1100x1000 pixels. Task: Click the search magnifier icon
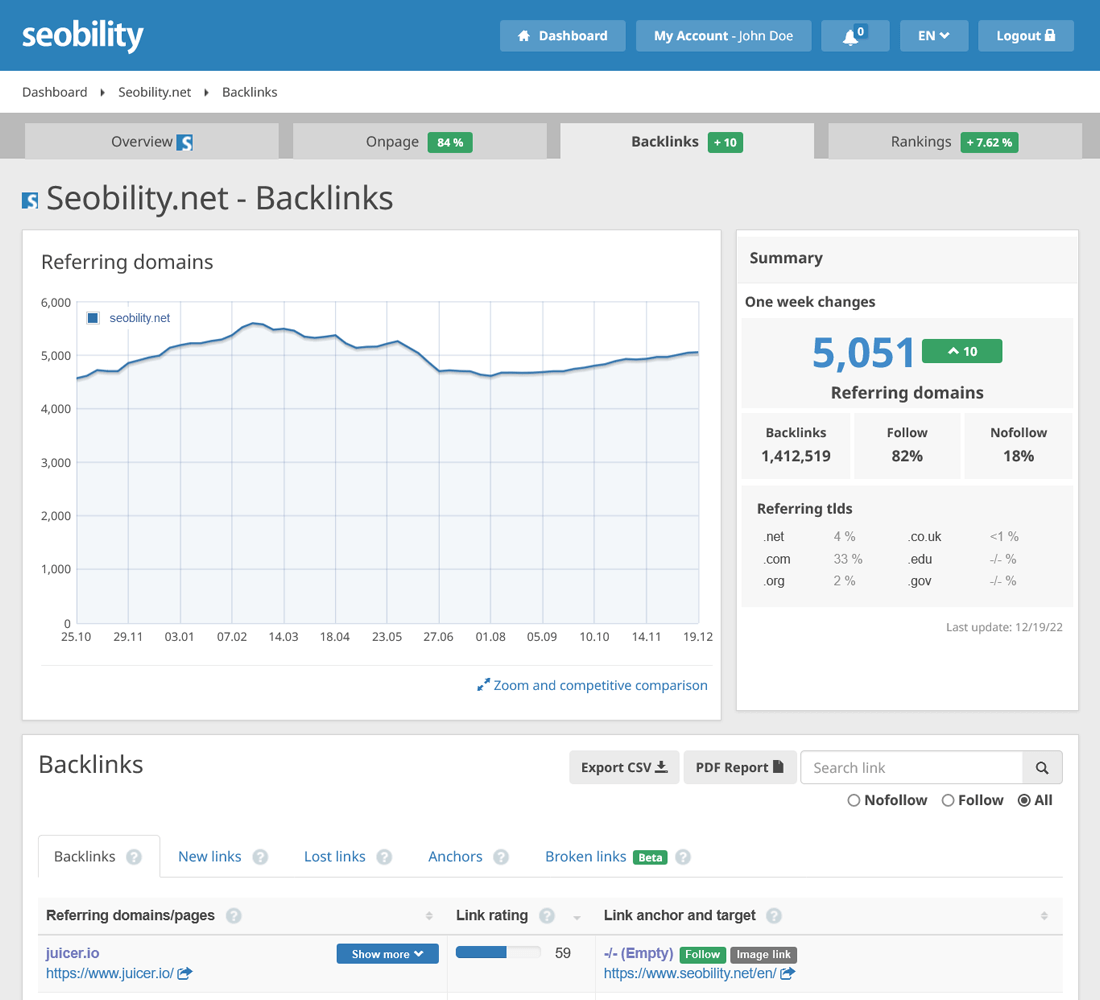click(1042, 767)
